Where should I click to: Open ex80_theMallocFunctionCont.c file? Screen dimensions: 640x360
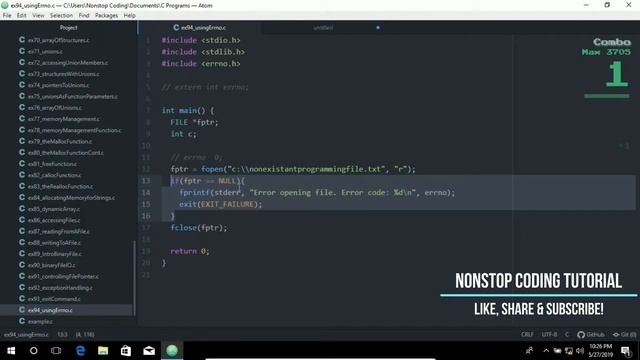65,152
